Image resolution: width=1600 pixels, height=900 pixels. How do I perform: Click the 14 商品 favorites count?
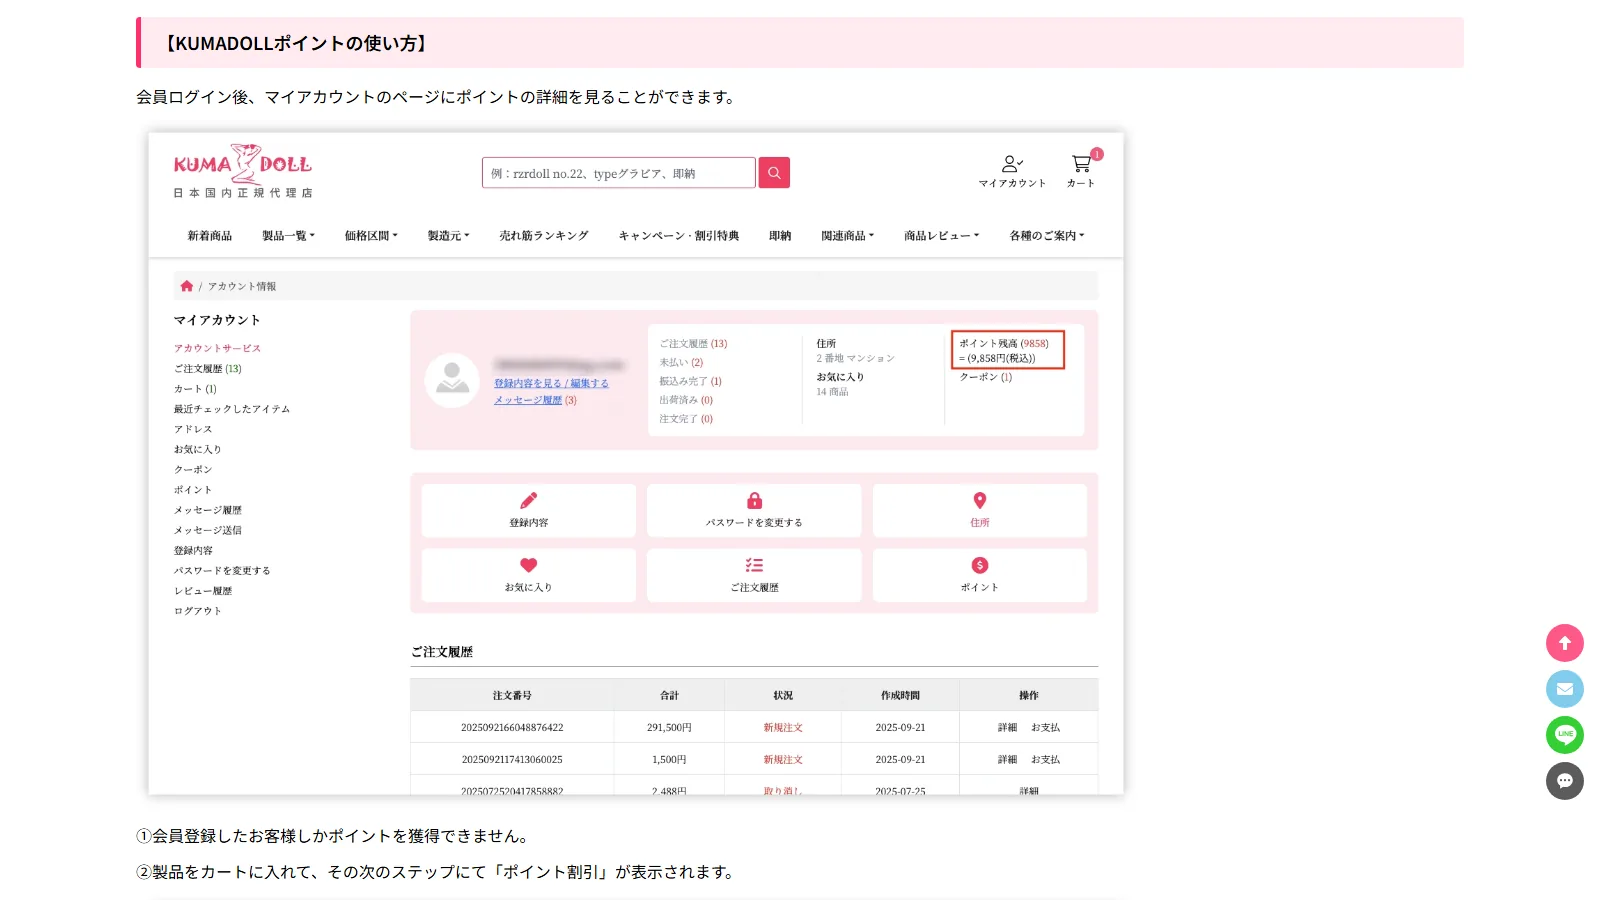click(x=832, y=392)
